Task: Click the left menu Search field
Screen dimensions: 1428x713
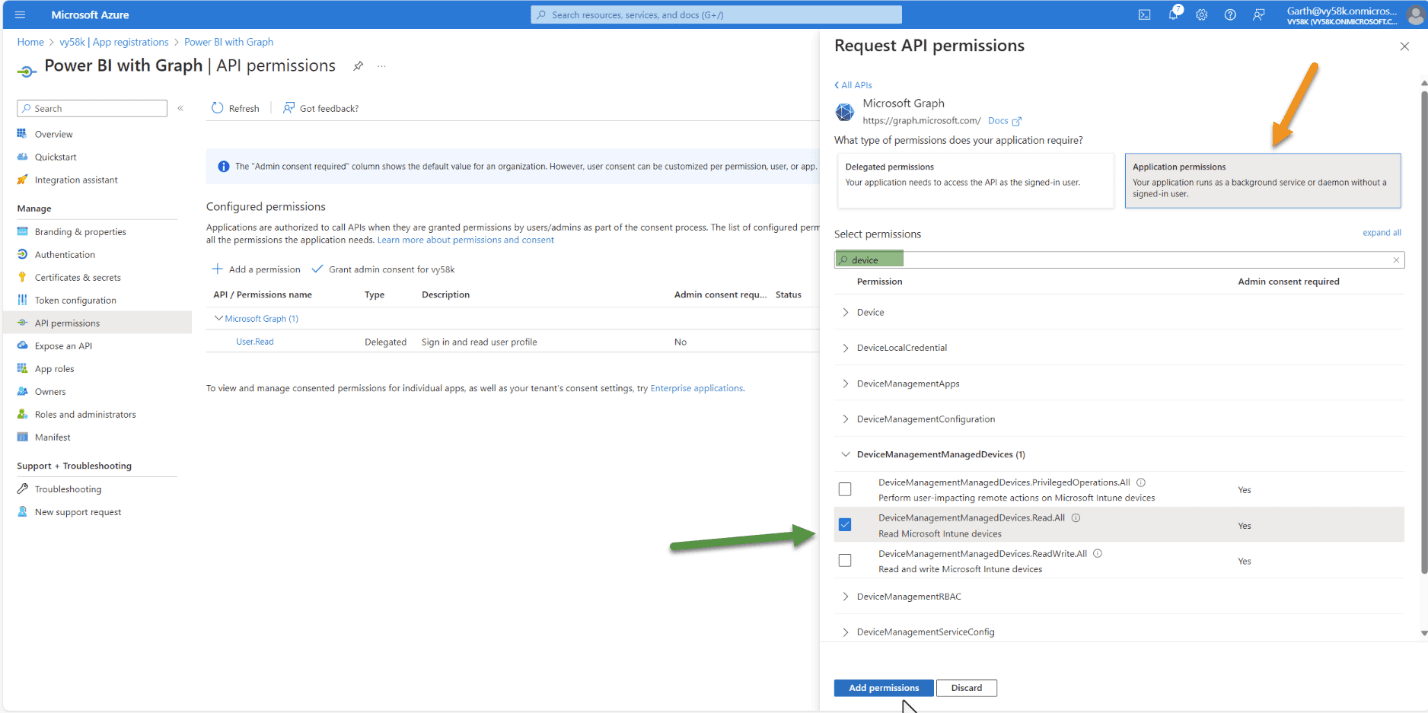Action: pos(92,108)
